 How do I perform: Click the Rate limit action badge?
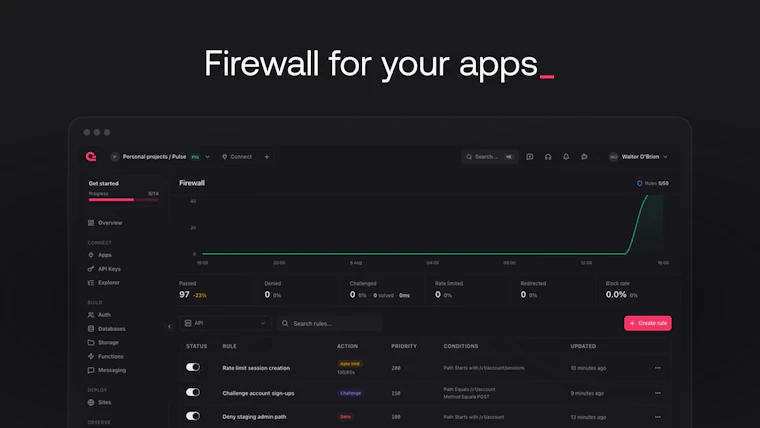point(349,364)
